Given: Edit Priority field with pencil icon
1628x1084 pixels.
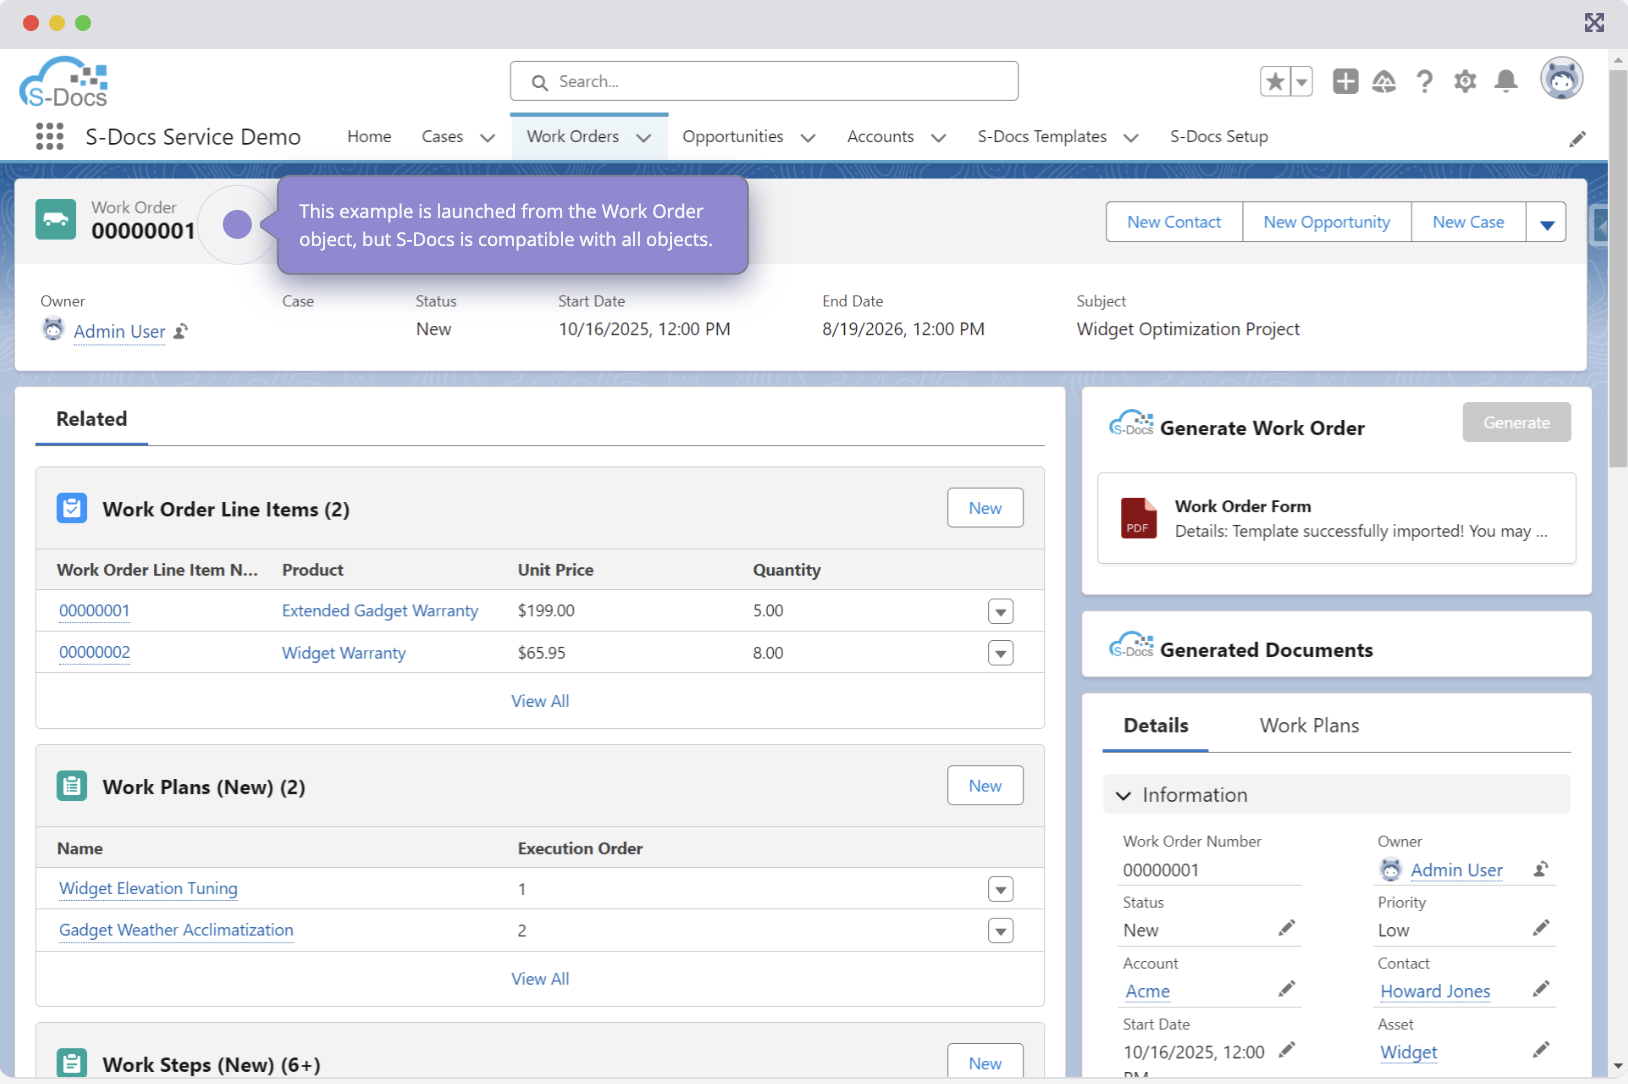Looking at the screenshot, I should pos(1541,928).
